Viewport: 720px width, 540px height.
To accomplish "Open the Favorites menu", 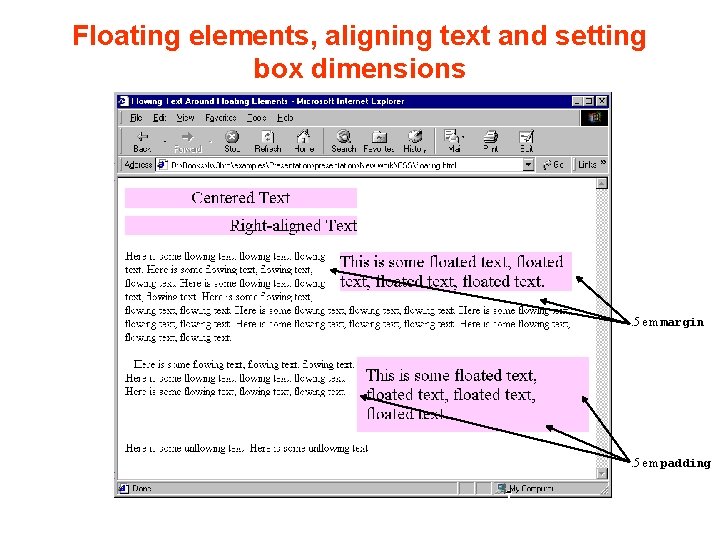I will (x=220, y=118).
